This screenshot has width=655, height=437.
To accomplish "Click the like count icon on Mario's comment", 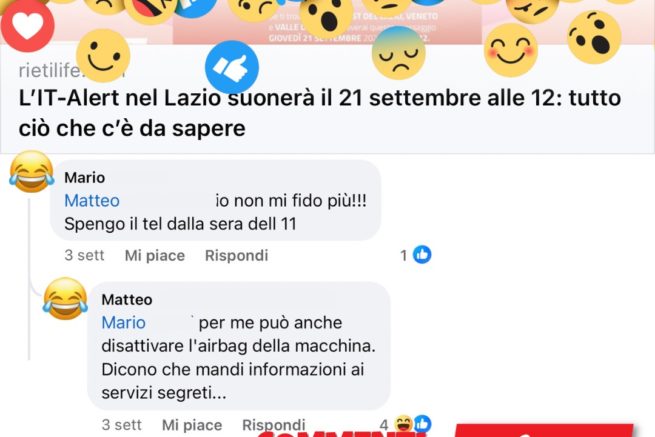I will 422,254.
